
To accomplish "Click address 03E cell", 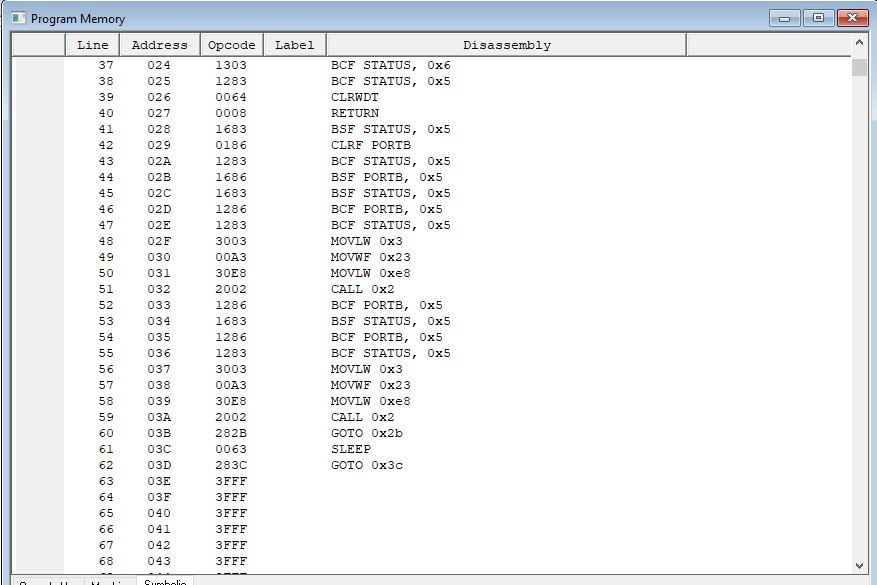I will pyautogui.click(x=159, y=482).
